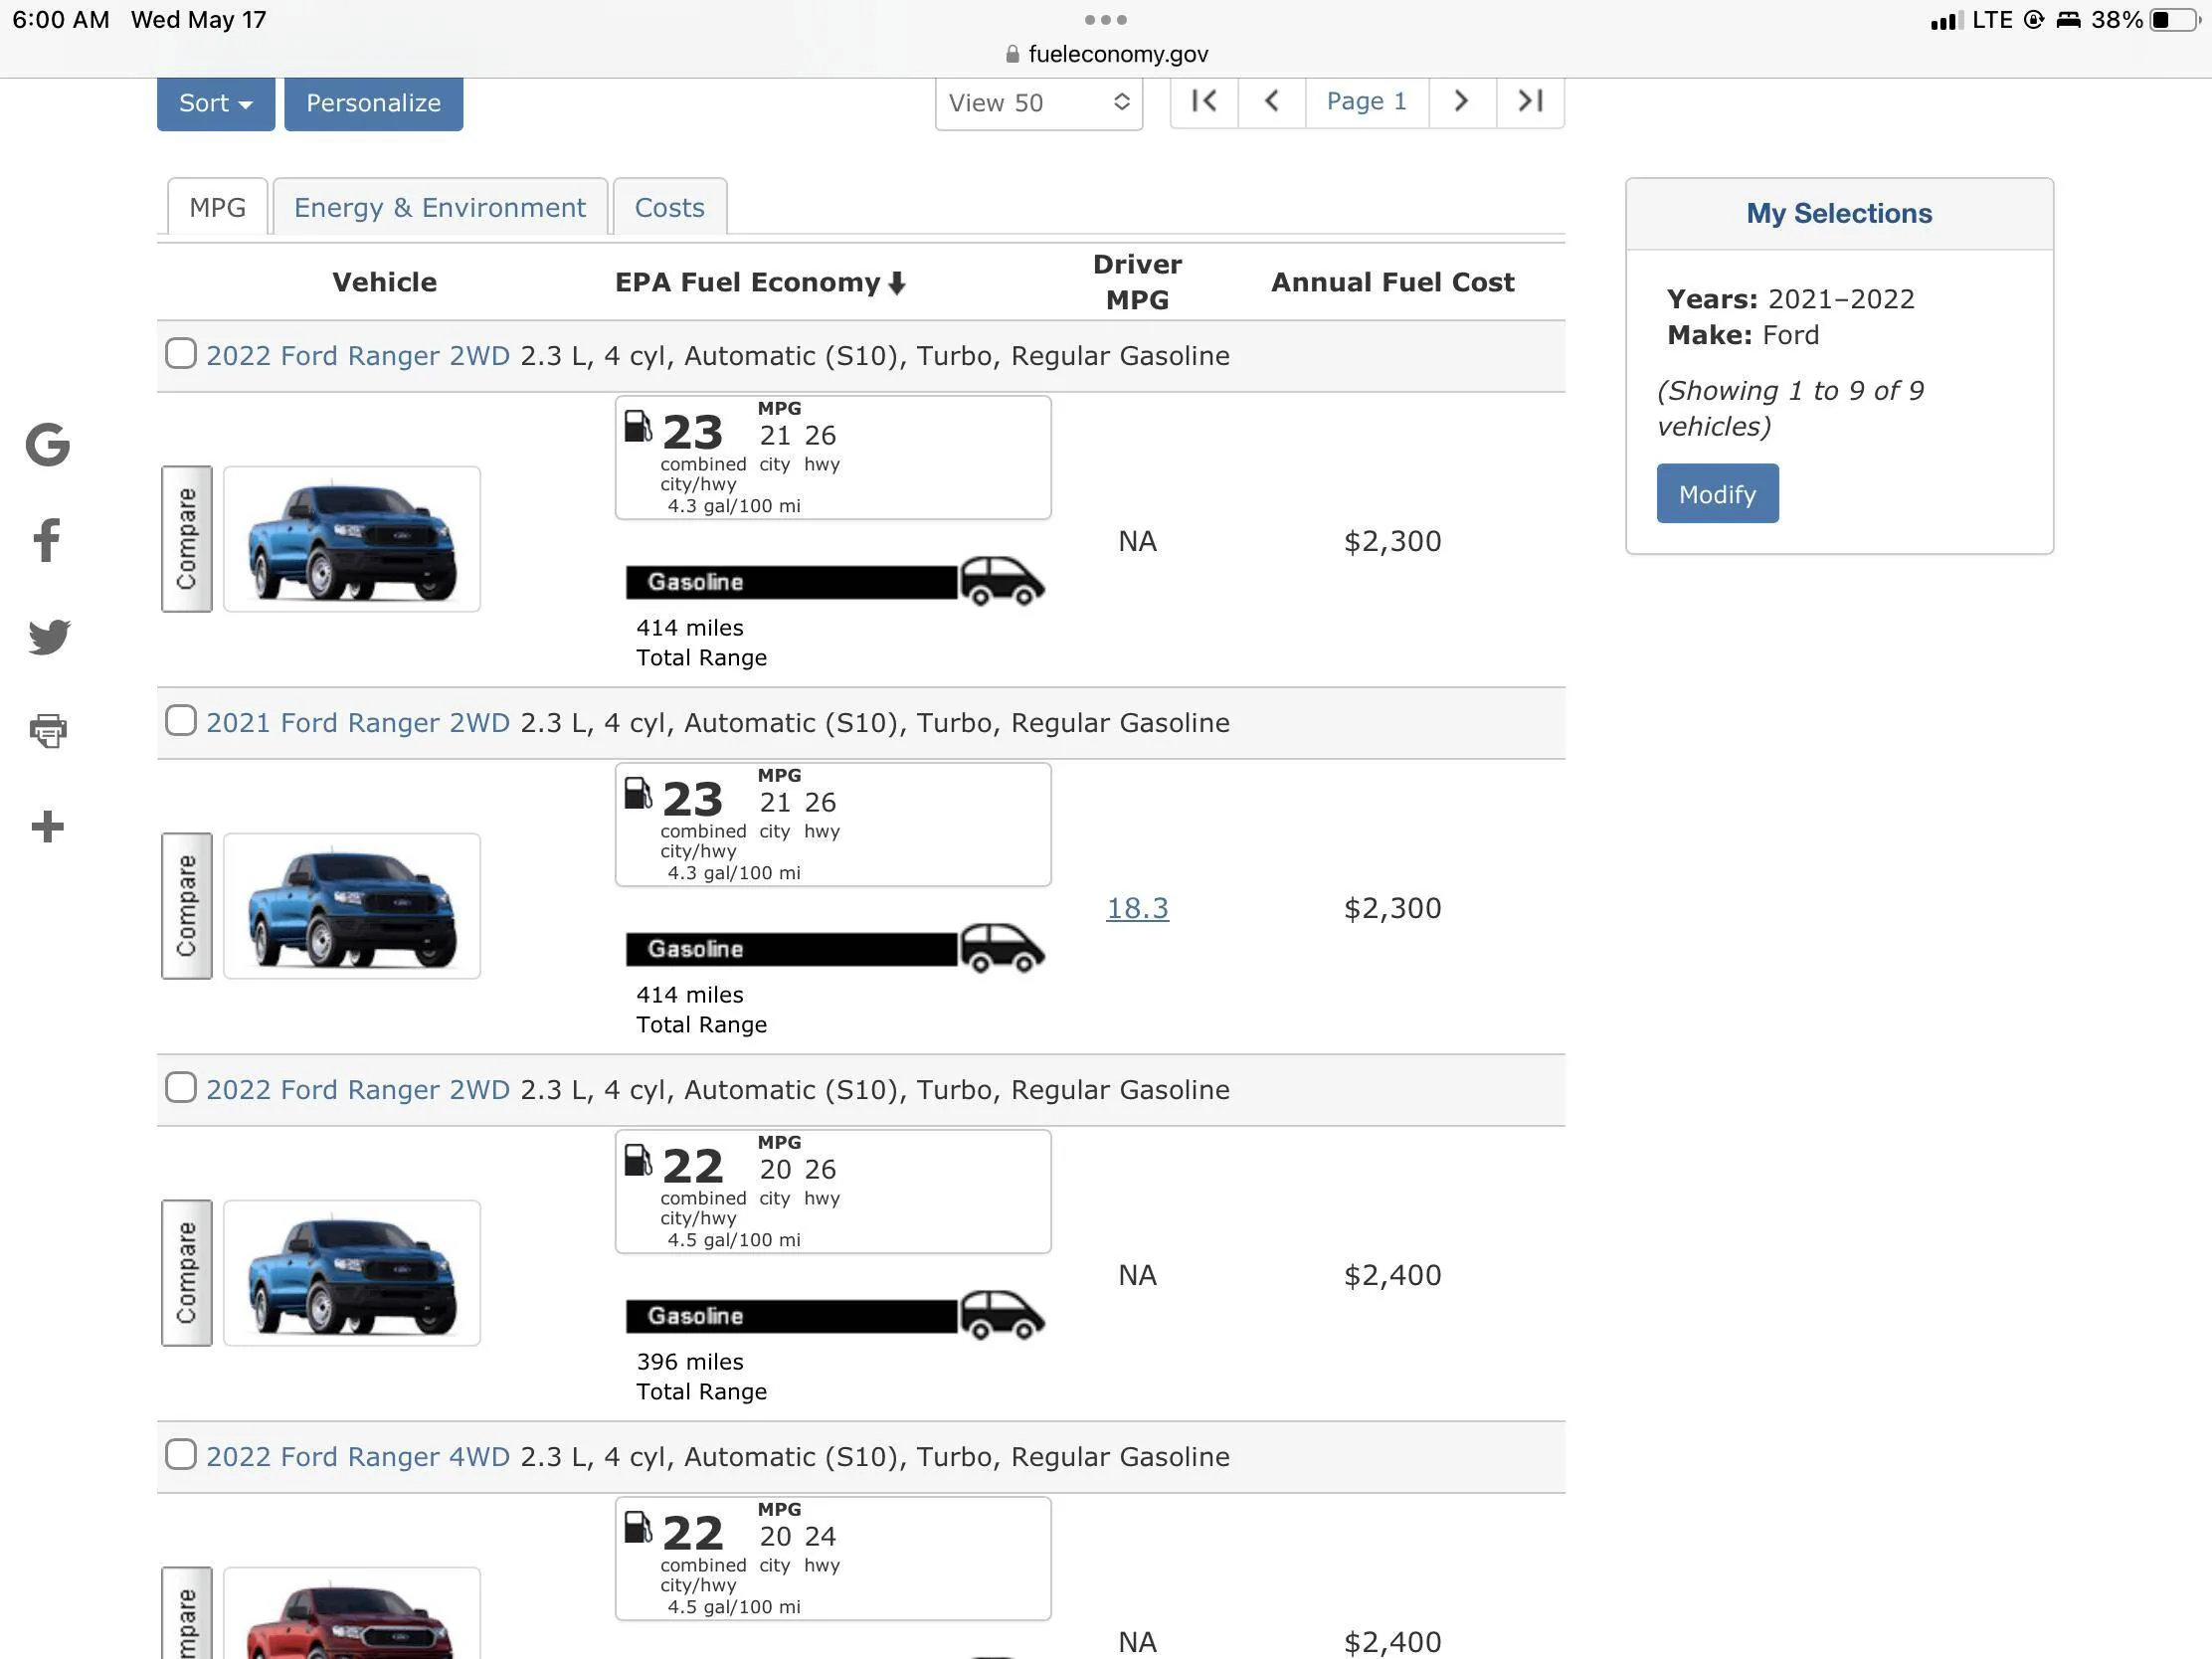Screen dimensions: 2212x1659
Task: Open the 18.3 driver MPG link
Action: pyautogui.click(x=1137, y=908)
